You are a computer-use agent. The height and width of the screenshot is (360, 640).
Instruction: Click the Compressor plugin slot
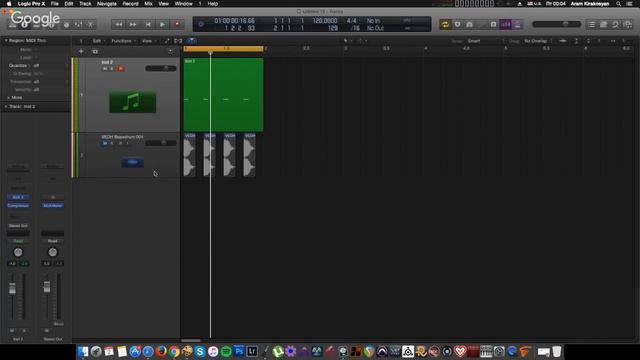click(x=18, y=206)
